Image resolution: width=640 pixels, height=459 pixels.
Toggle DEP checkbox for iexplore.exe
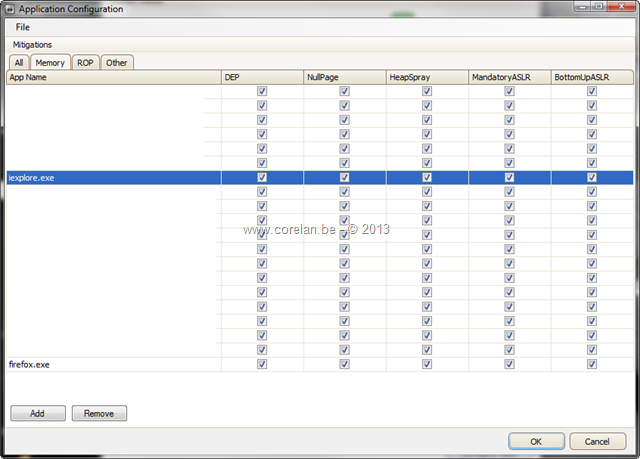tap(262, 177)
